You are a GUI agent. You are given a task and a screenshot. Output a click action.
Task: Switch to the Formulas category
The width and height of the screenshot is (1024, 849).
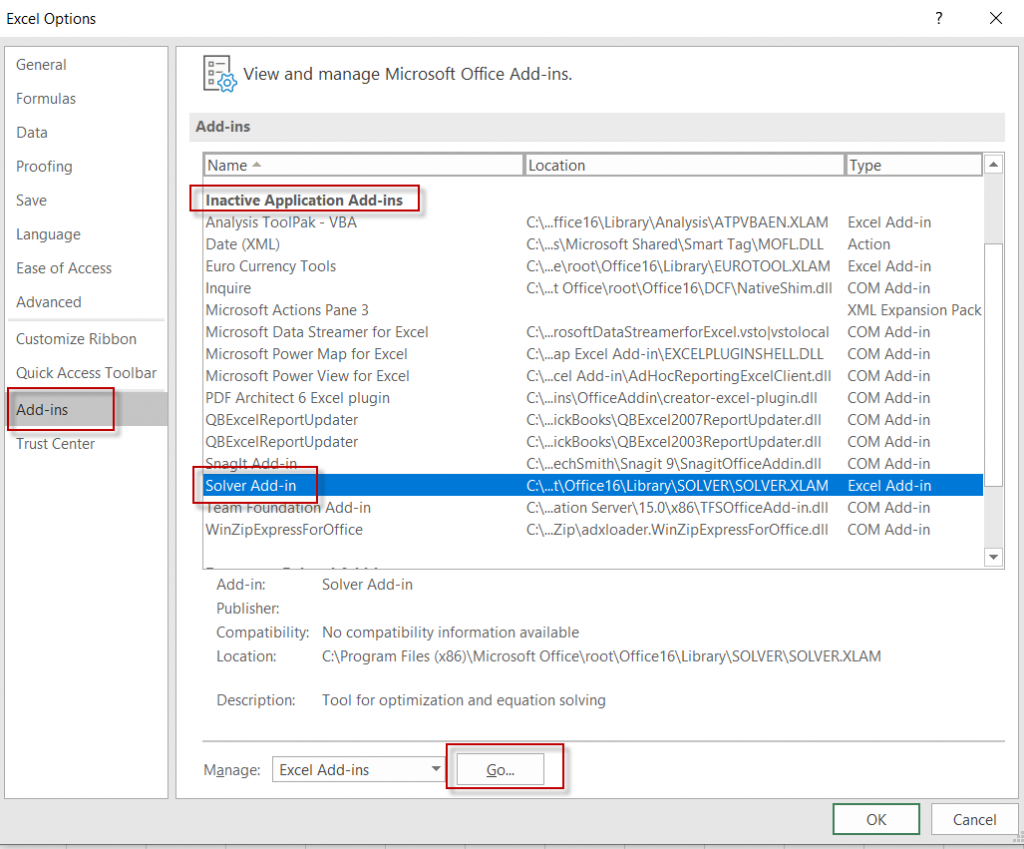tap(46, 99)
